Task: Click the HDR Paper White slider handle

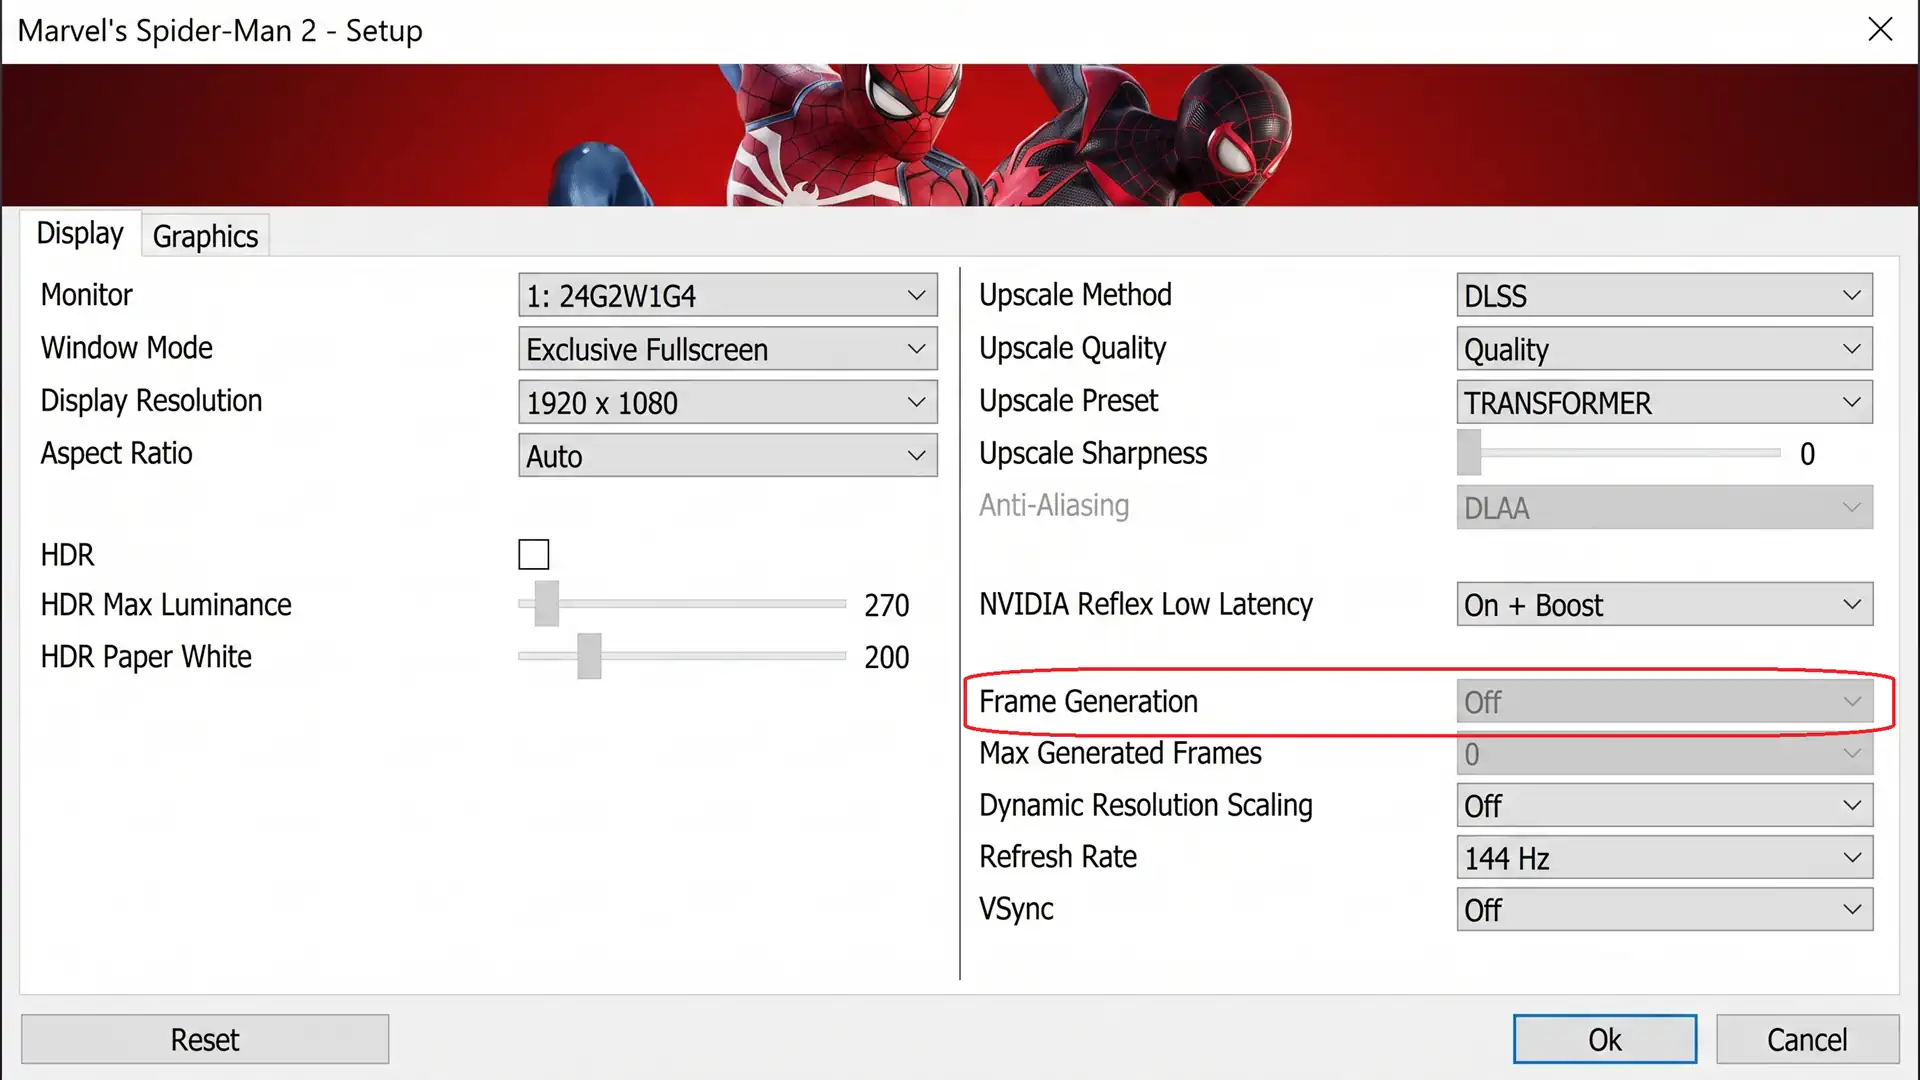Action: [589, 656]
